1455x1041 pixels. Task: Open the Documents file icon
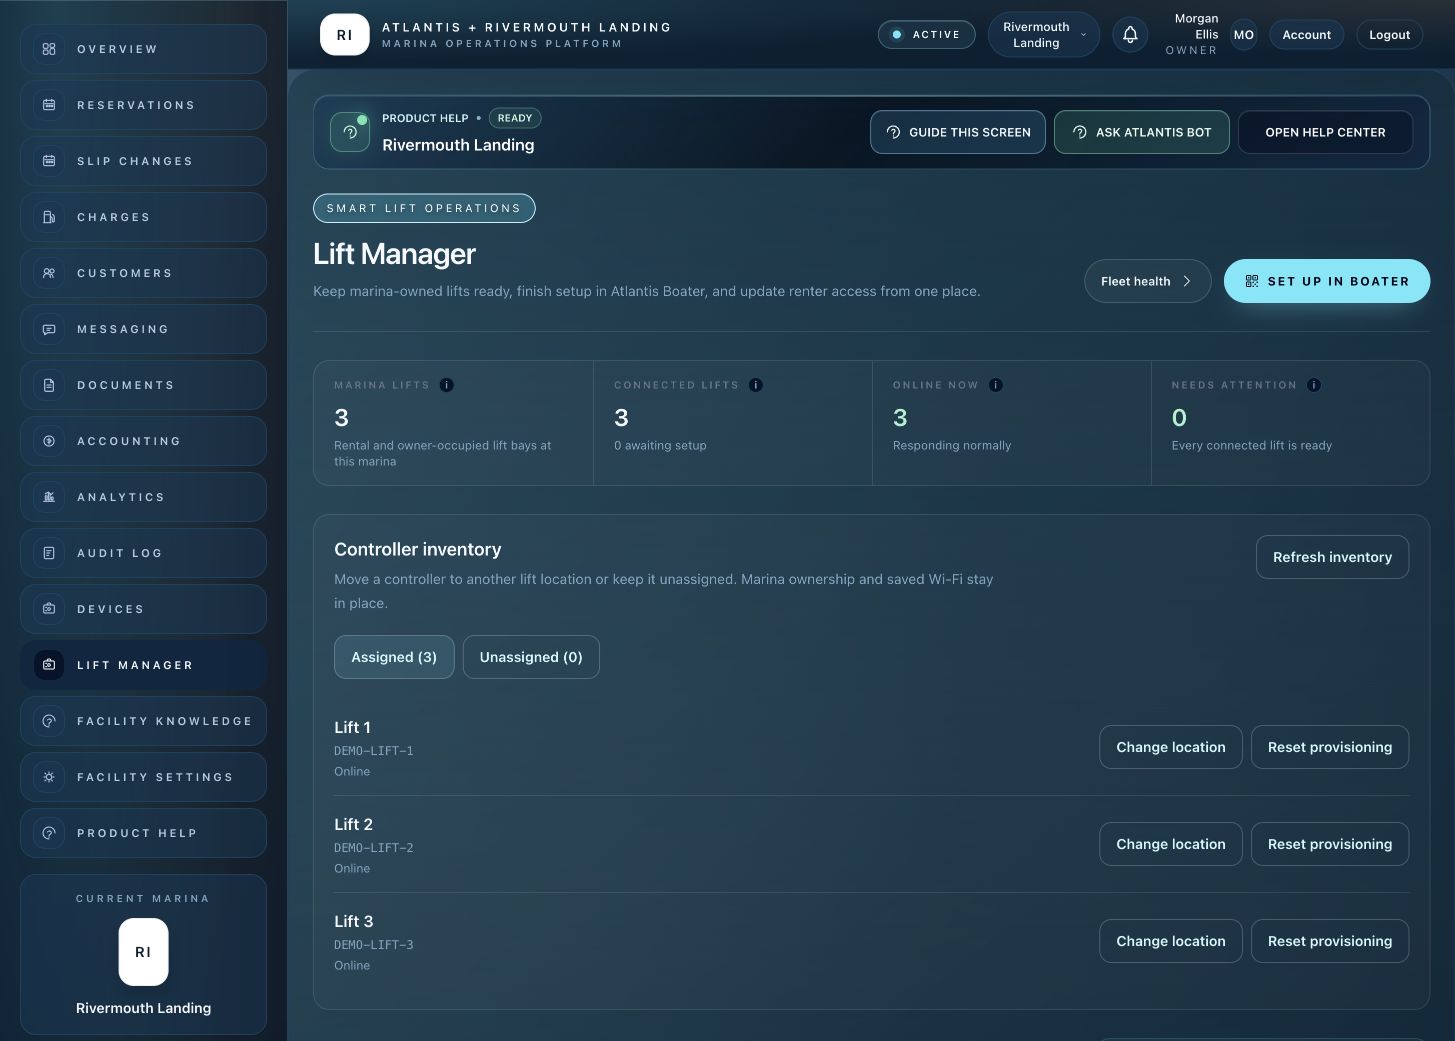(49, 385)
